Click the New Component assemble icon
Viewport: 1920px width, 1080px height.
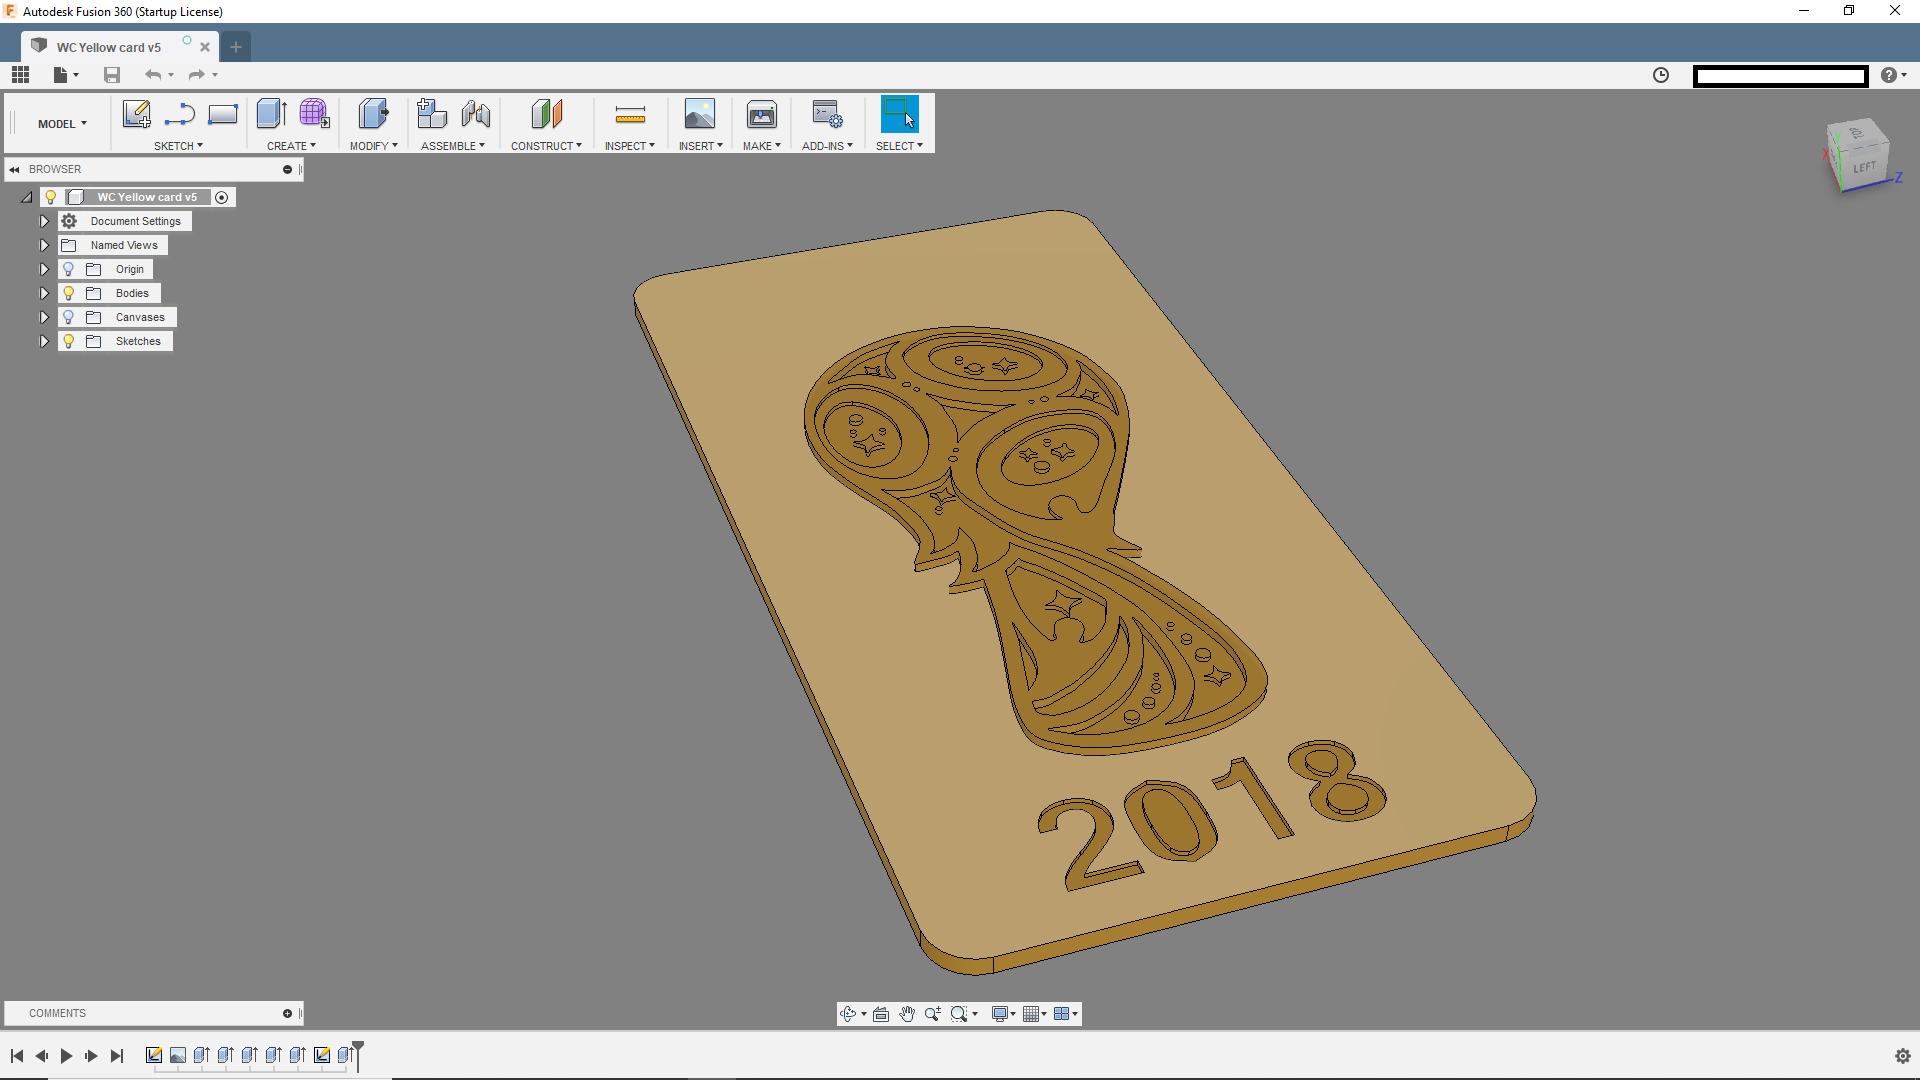432,114
